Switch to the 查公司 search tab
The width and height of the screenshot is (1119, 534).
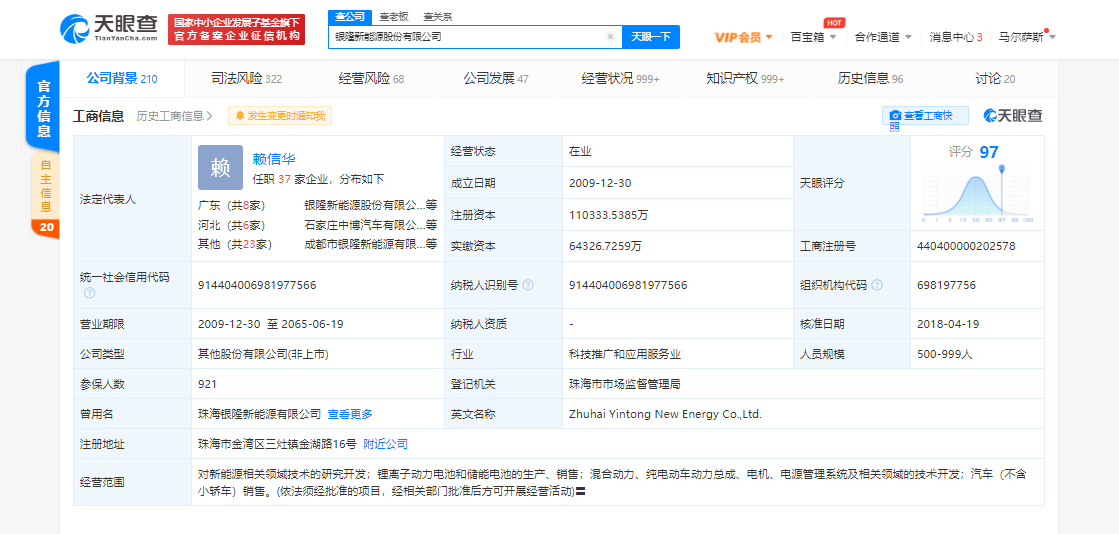pyautogui.click(x=351, y=16)
